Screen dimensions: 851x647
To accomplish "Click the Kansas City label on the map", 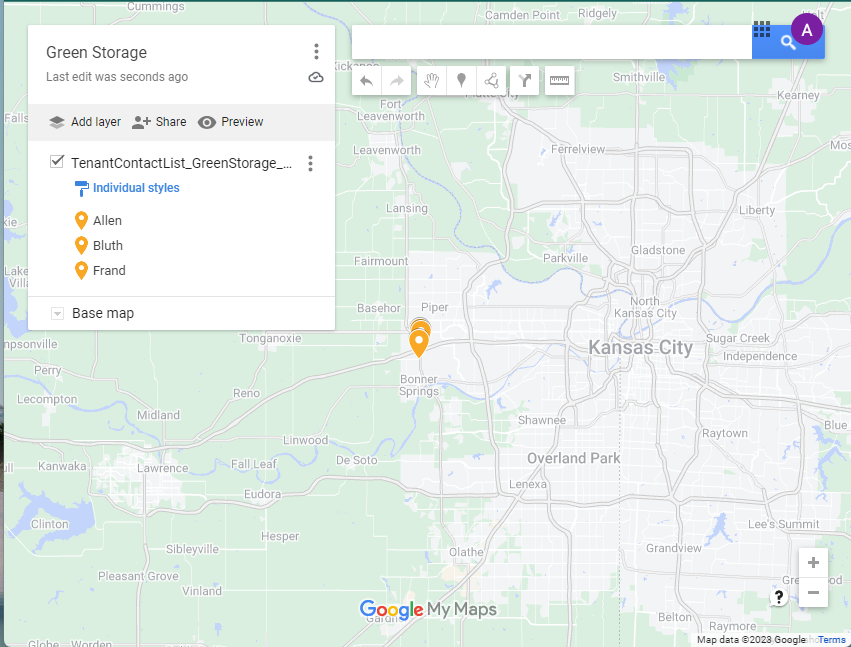I will (x=640, y=348).
